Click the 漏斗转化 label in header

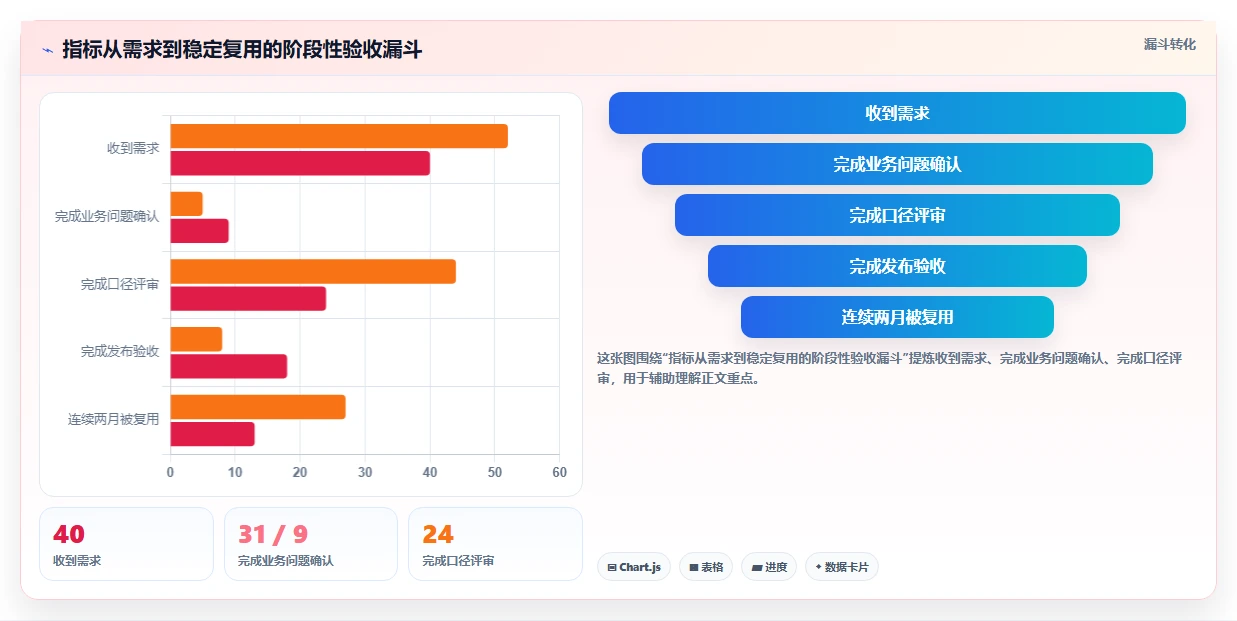coord(1169,44)
